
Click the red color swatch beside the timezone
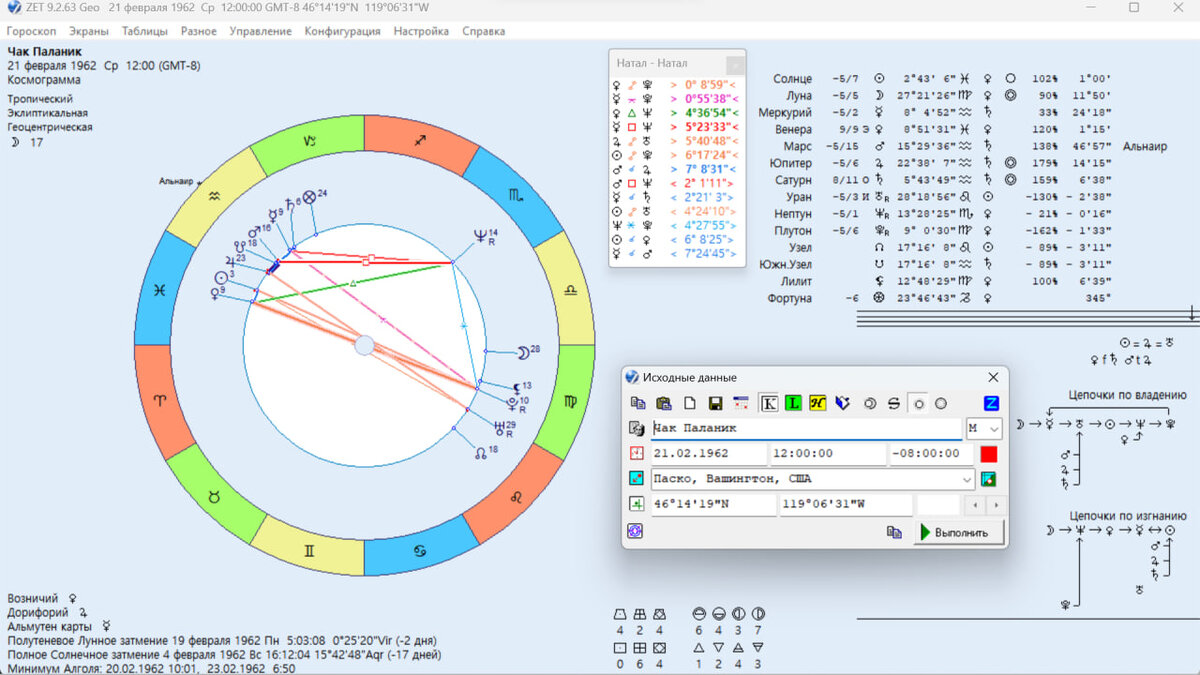click(989, 454)
